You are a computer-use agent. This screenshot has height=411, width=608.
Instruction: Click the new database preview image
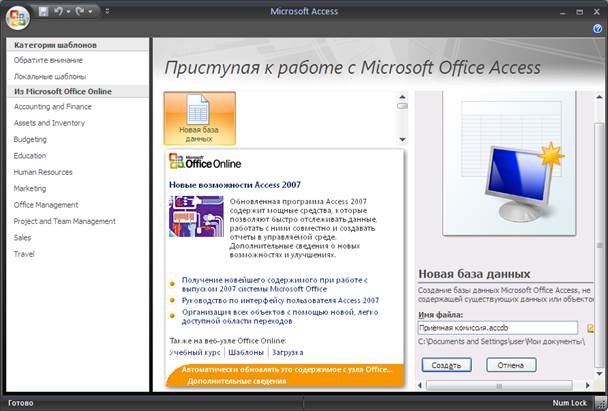(x=509, y=163)
